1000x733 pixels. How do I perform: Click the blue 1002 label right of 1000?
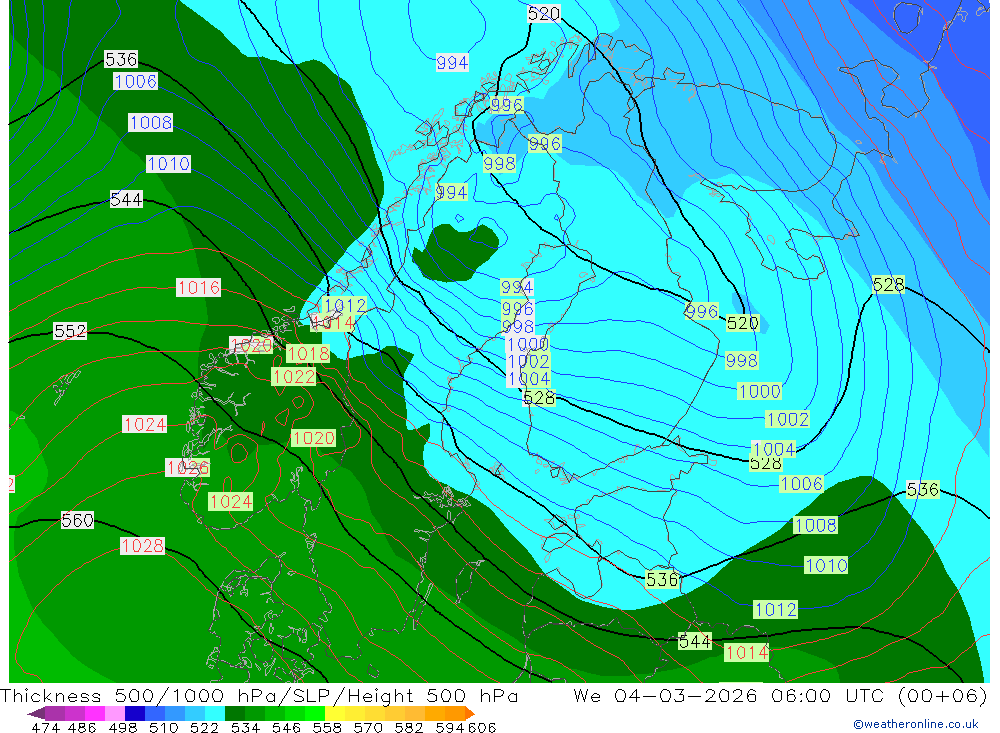pyautogui.click(x=788, y=419)
